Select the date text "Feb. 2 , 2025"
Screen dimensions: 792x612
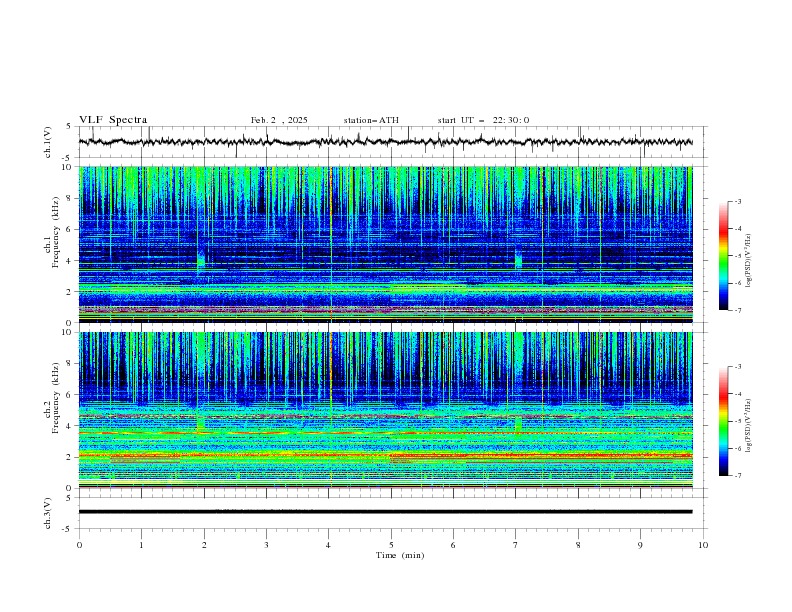coord(279,120)
